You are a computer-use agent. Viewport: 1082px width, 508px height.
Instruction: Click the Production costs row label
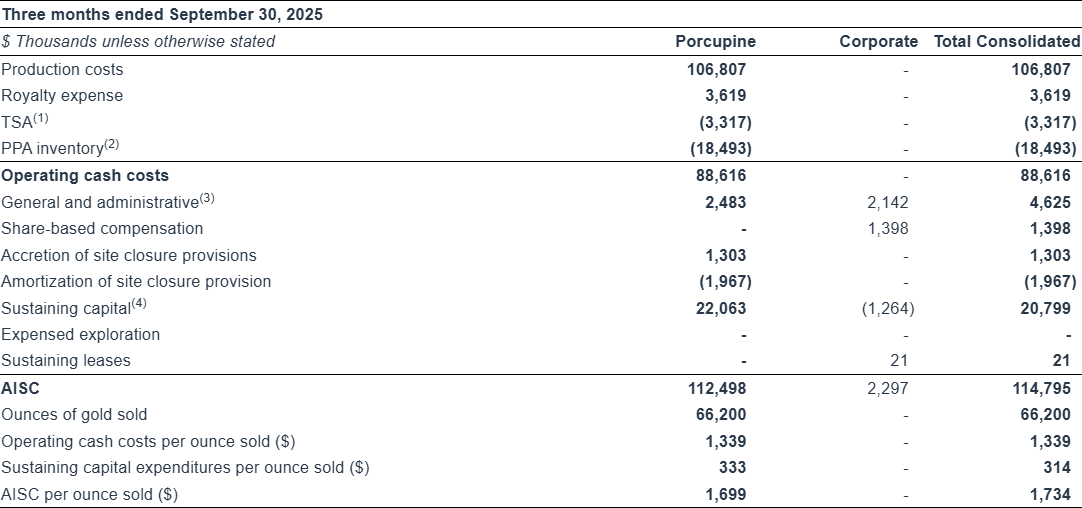tap(62, 70)
